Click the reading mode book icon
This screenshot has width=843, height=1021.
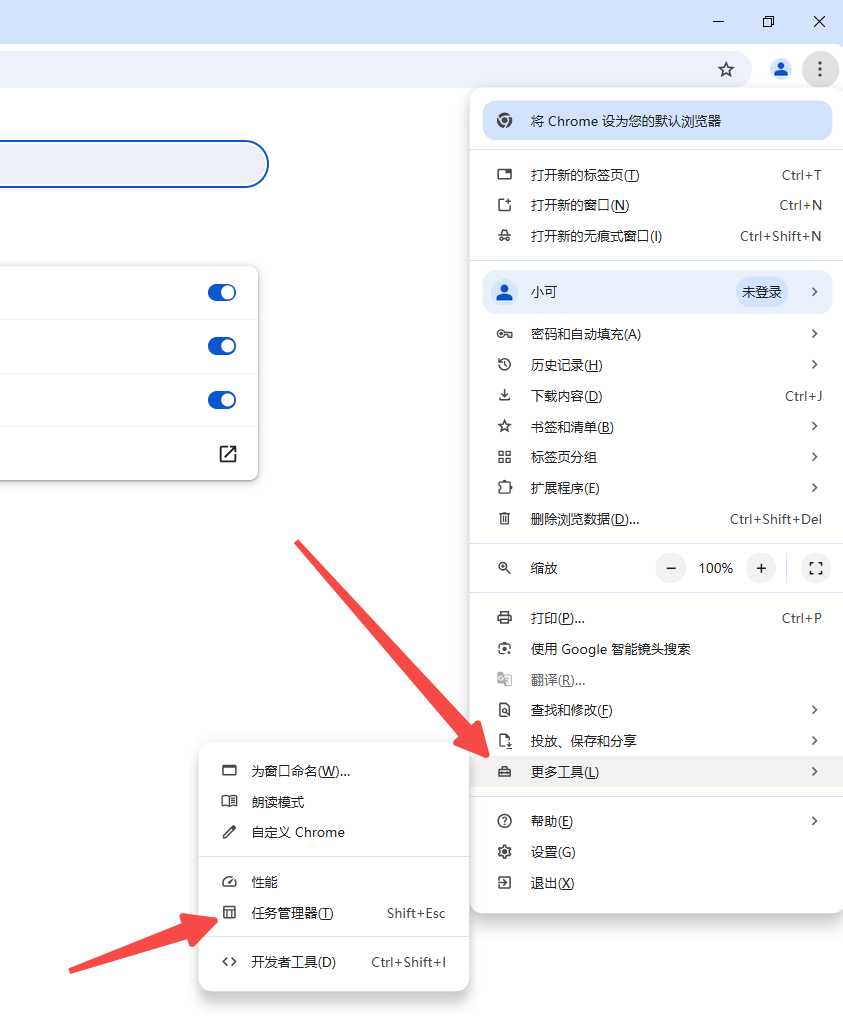[229, 801]
